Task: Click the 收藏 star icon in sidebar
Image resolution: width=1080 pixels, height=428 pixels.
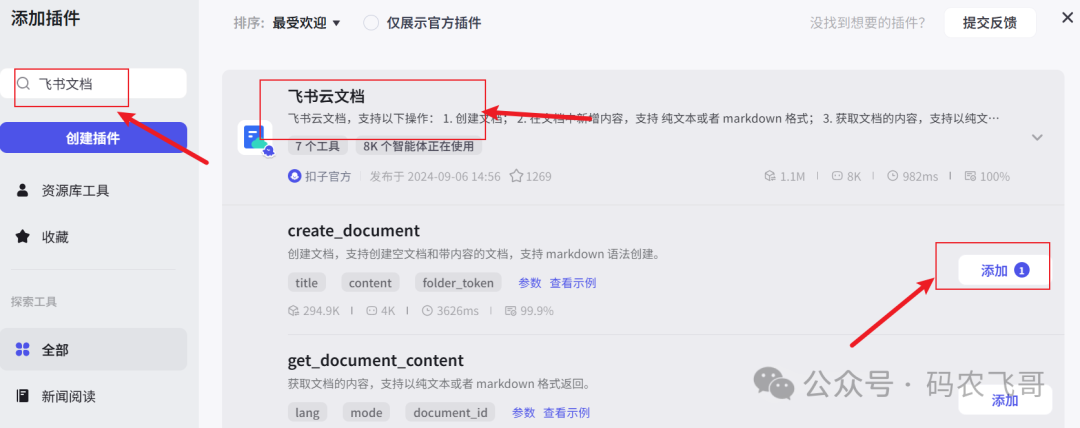Action: 23,237
